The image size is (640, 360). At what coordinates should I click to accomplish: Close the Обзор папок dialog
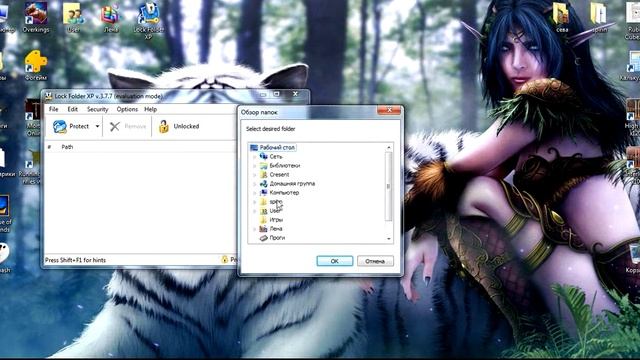pyautogui.click(x=389, y=110)
